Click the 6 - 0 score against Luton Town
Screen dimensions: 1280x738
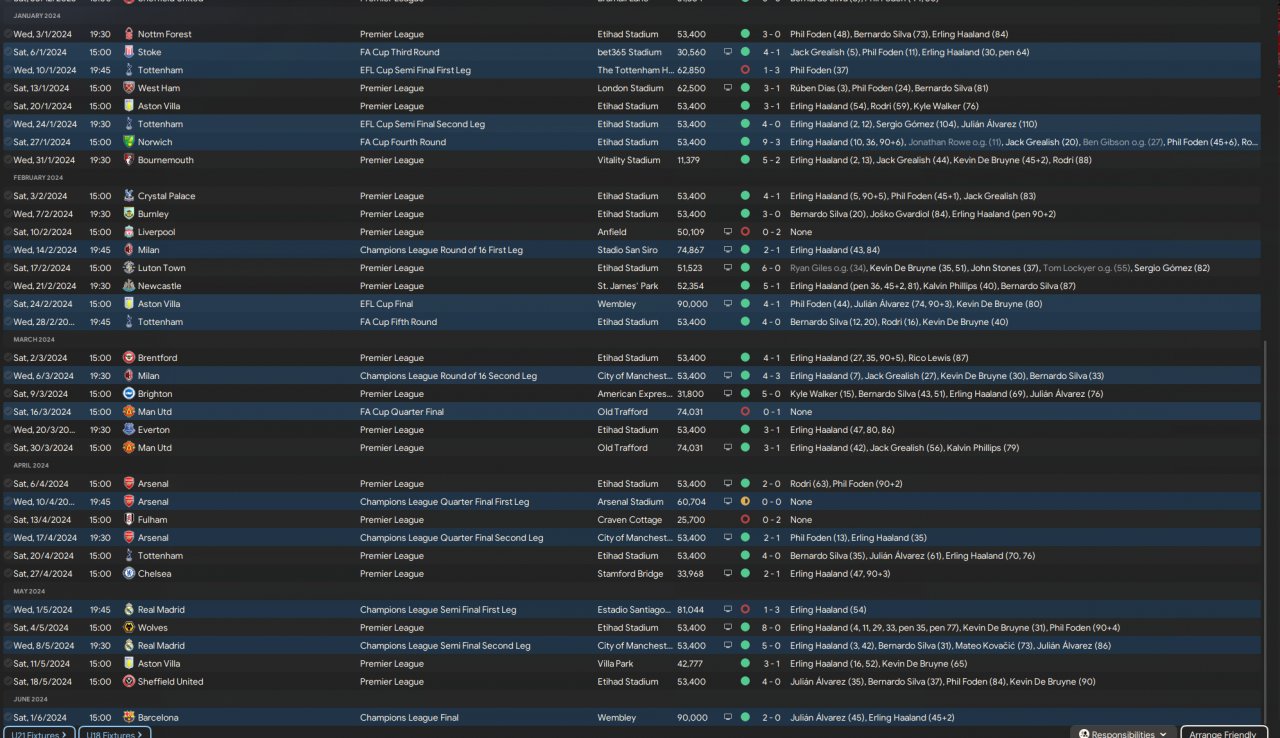771,268
